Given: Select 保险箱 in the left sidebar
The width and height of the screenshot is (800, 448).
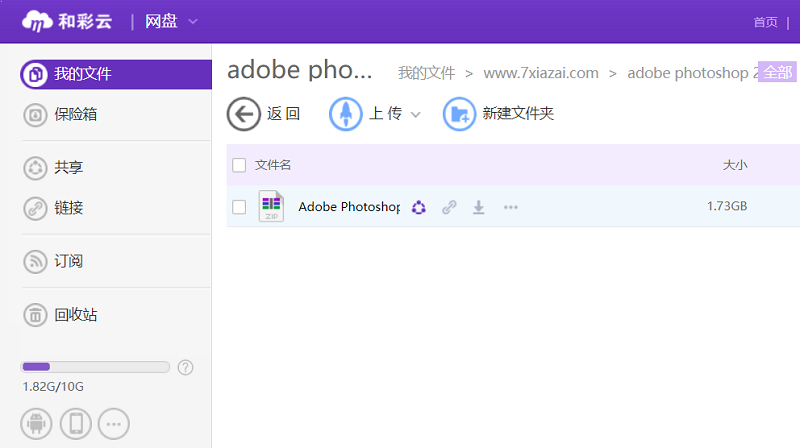Looking at the screenshot, I should 75,115.
